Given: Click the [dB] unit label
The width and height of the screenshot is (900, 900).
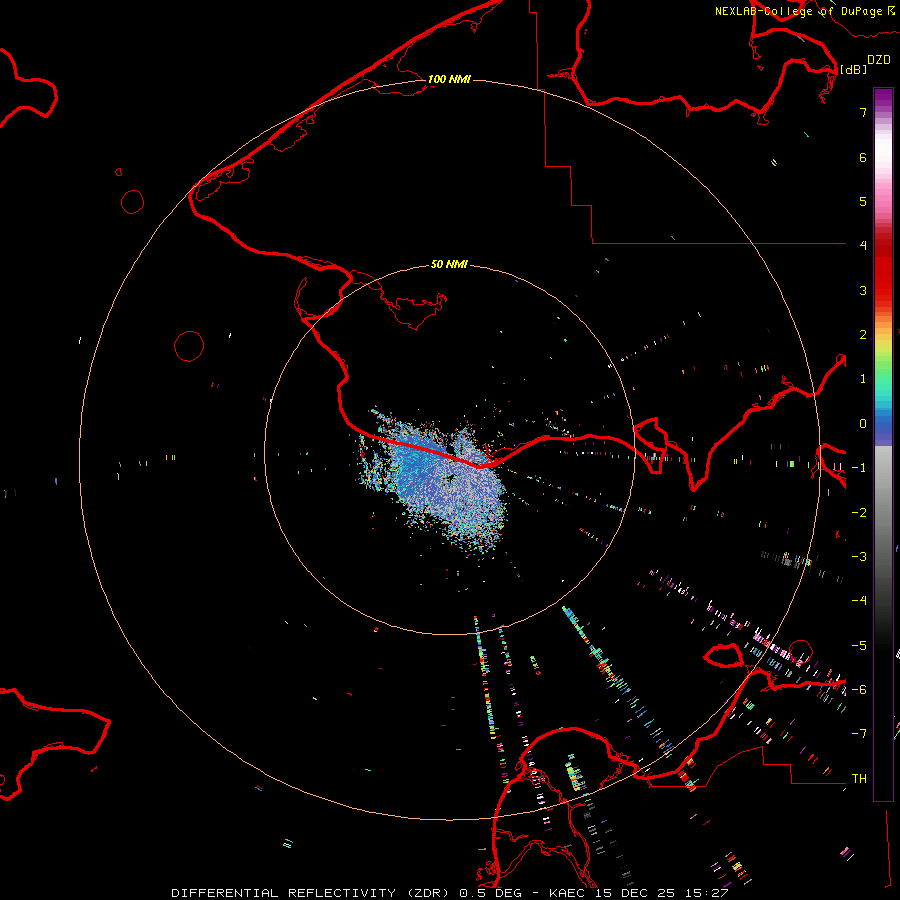Looking at the screenshot, I should coord(853,69).
